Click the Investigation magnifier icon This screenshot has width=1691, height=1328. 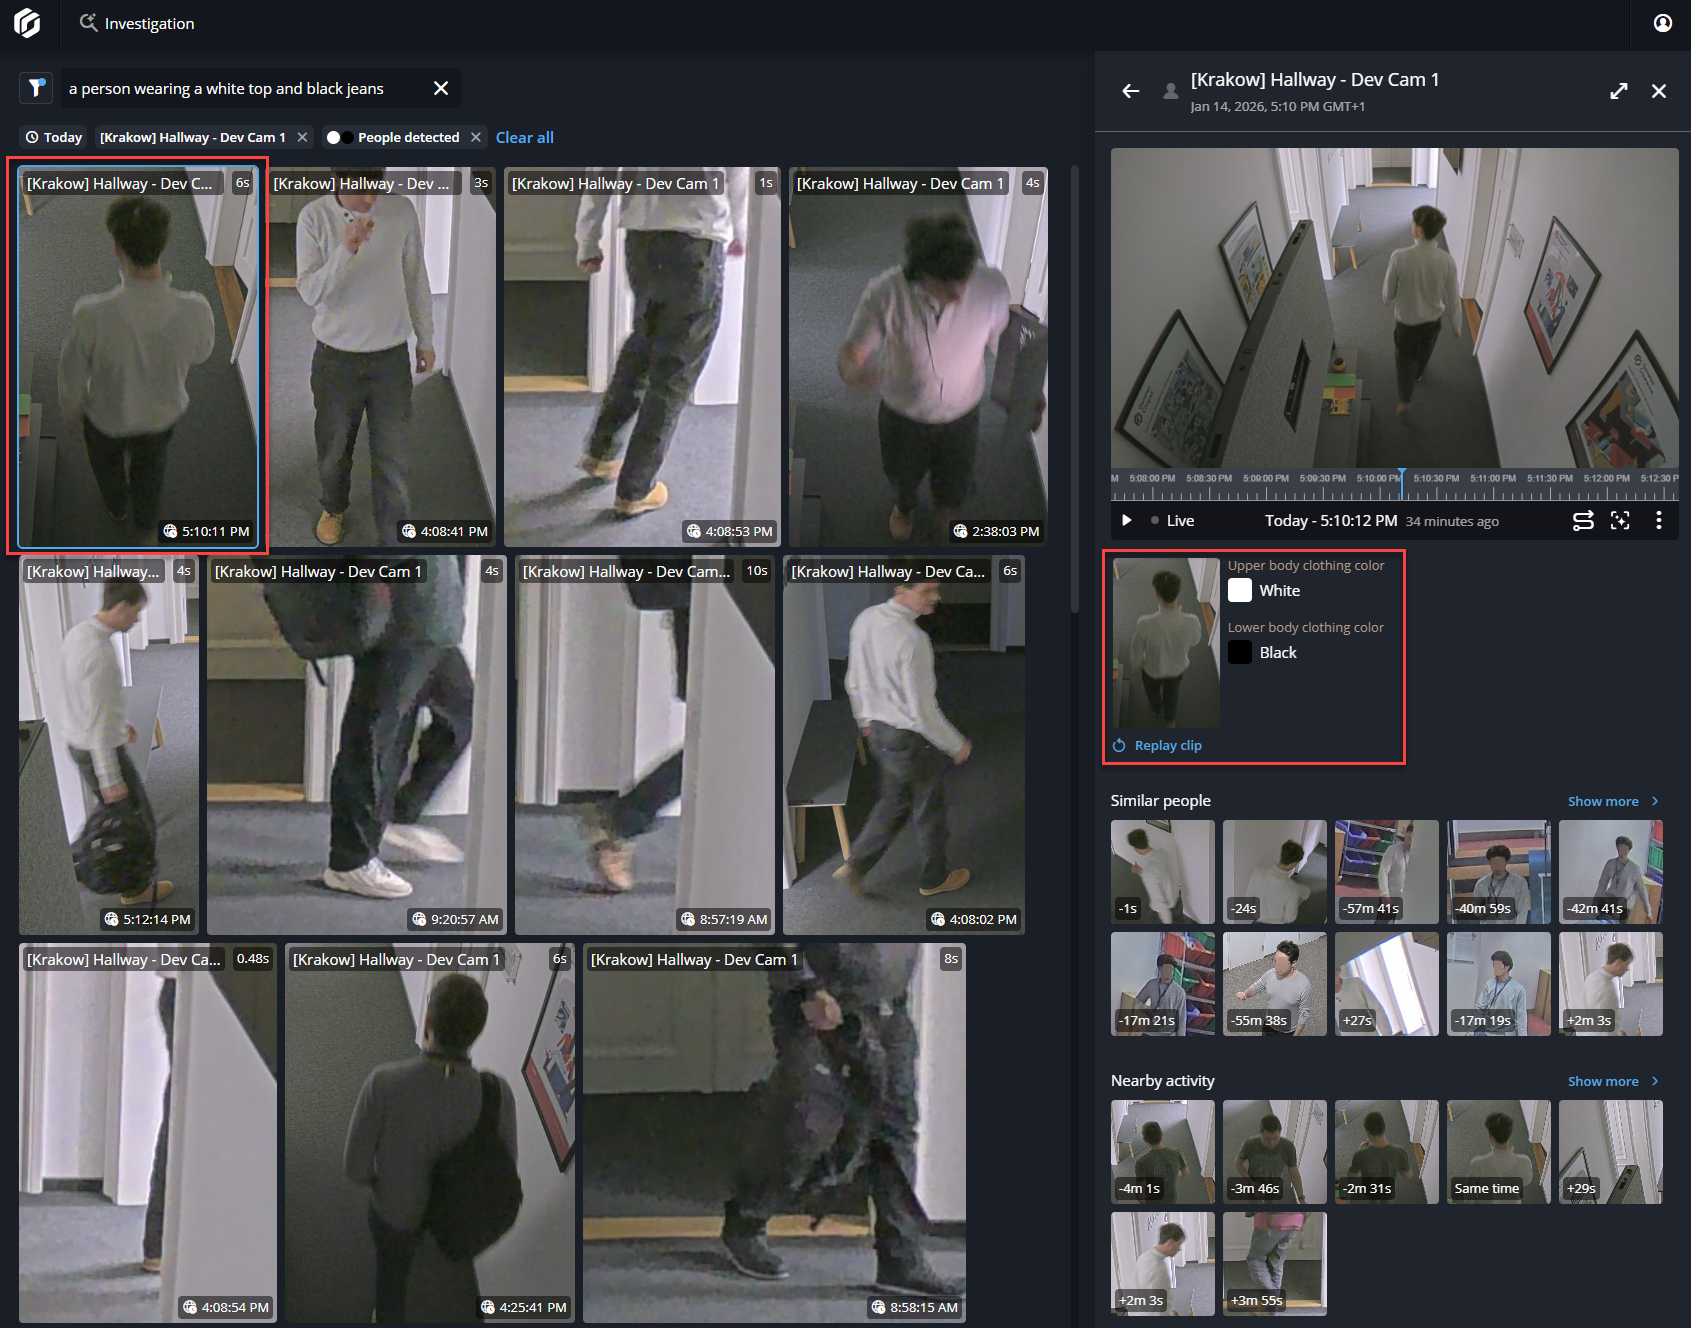click(89, 22)
